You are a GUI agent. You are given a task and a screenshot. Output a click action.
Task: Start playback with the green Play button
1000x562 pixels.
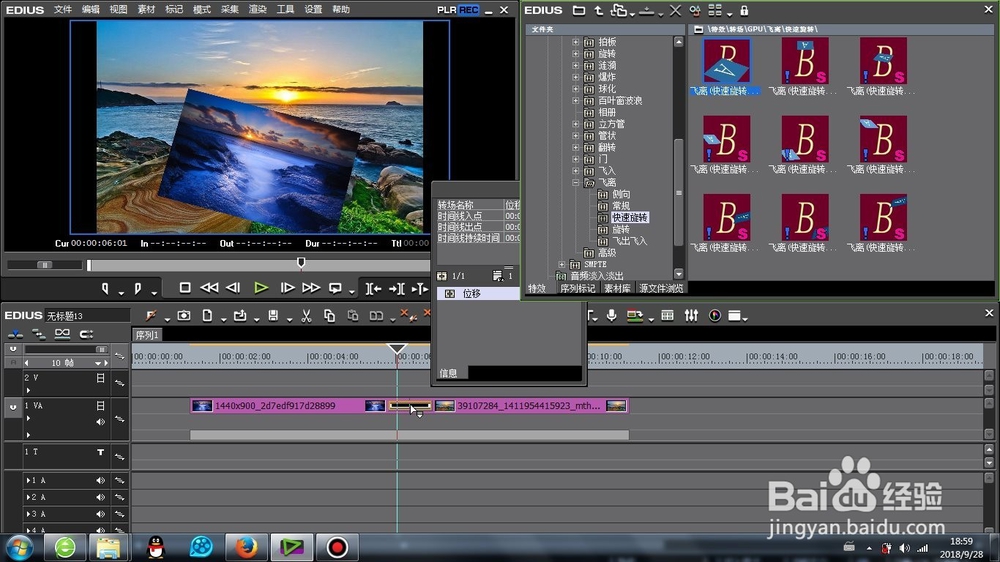[261, 288]
